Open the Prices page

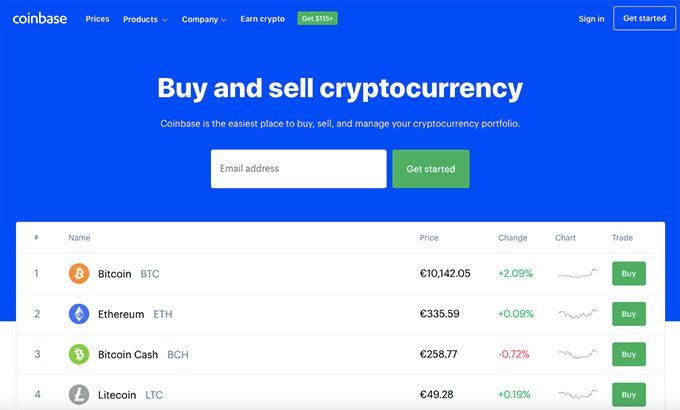click(97, 19)
